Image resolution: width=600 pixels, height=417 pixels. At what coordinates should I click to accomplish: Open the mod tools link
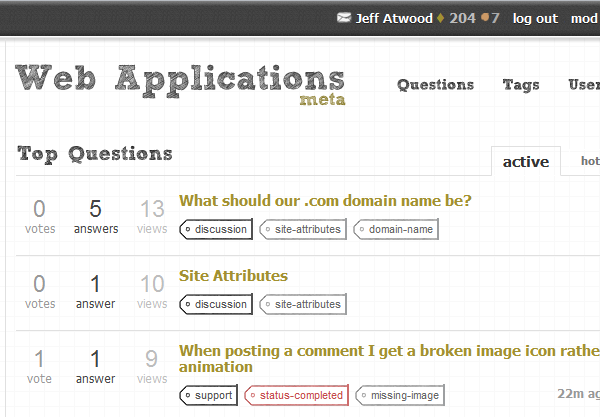[585, 18]
